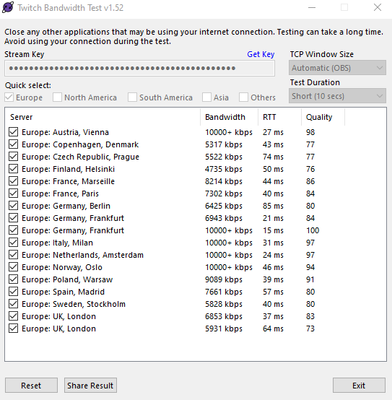Click the Exit button

359,385
